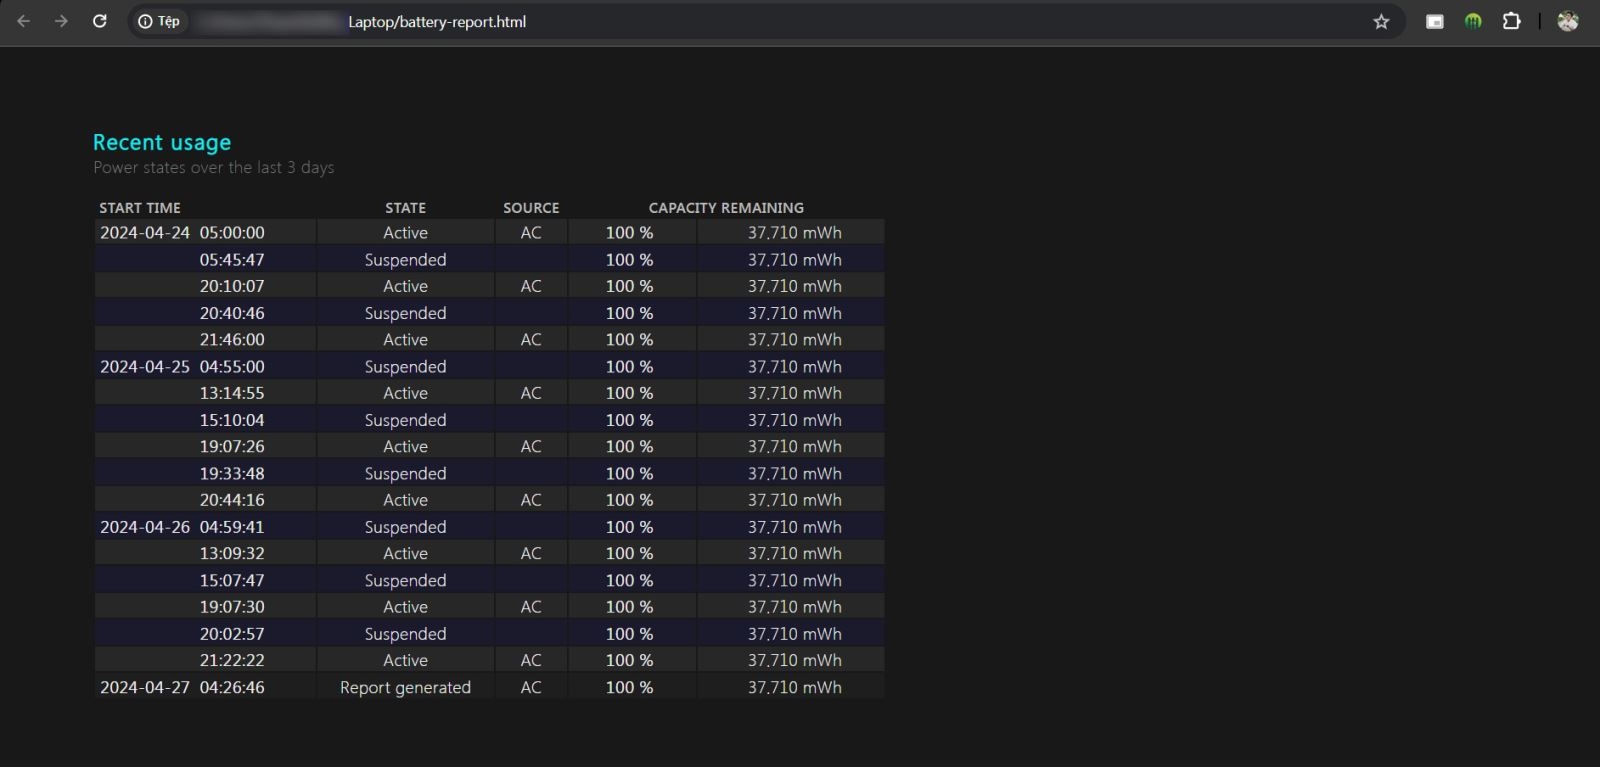Click the time 05:45:47
Image resolution: width=1600 pixels, height=767 pixels.
232,259
